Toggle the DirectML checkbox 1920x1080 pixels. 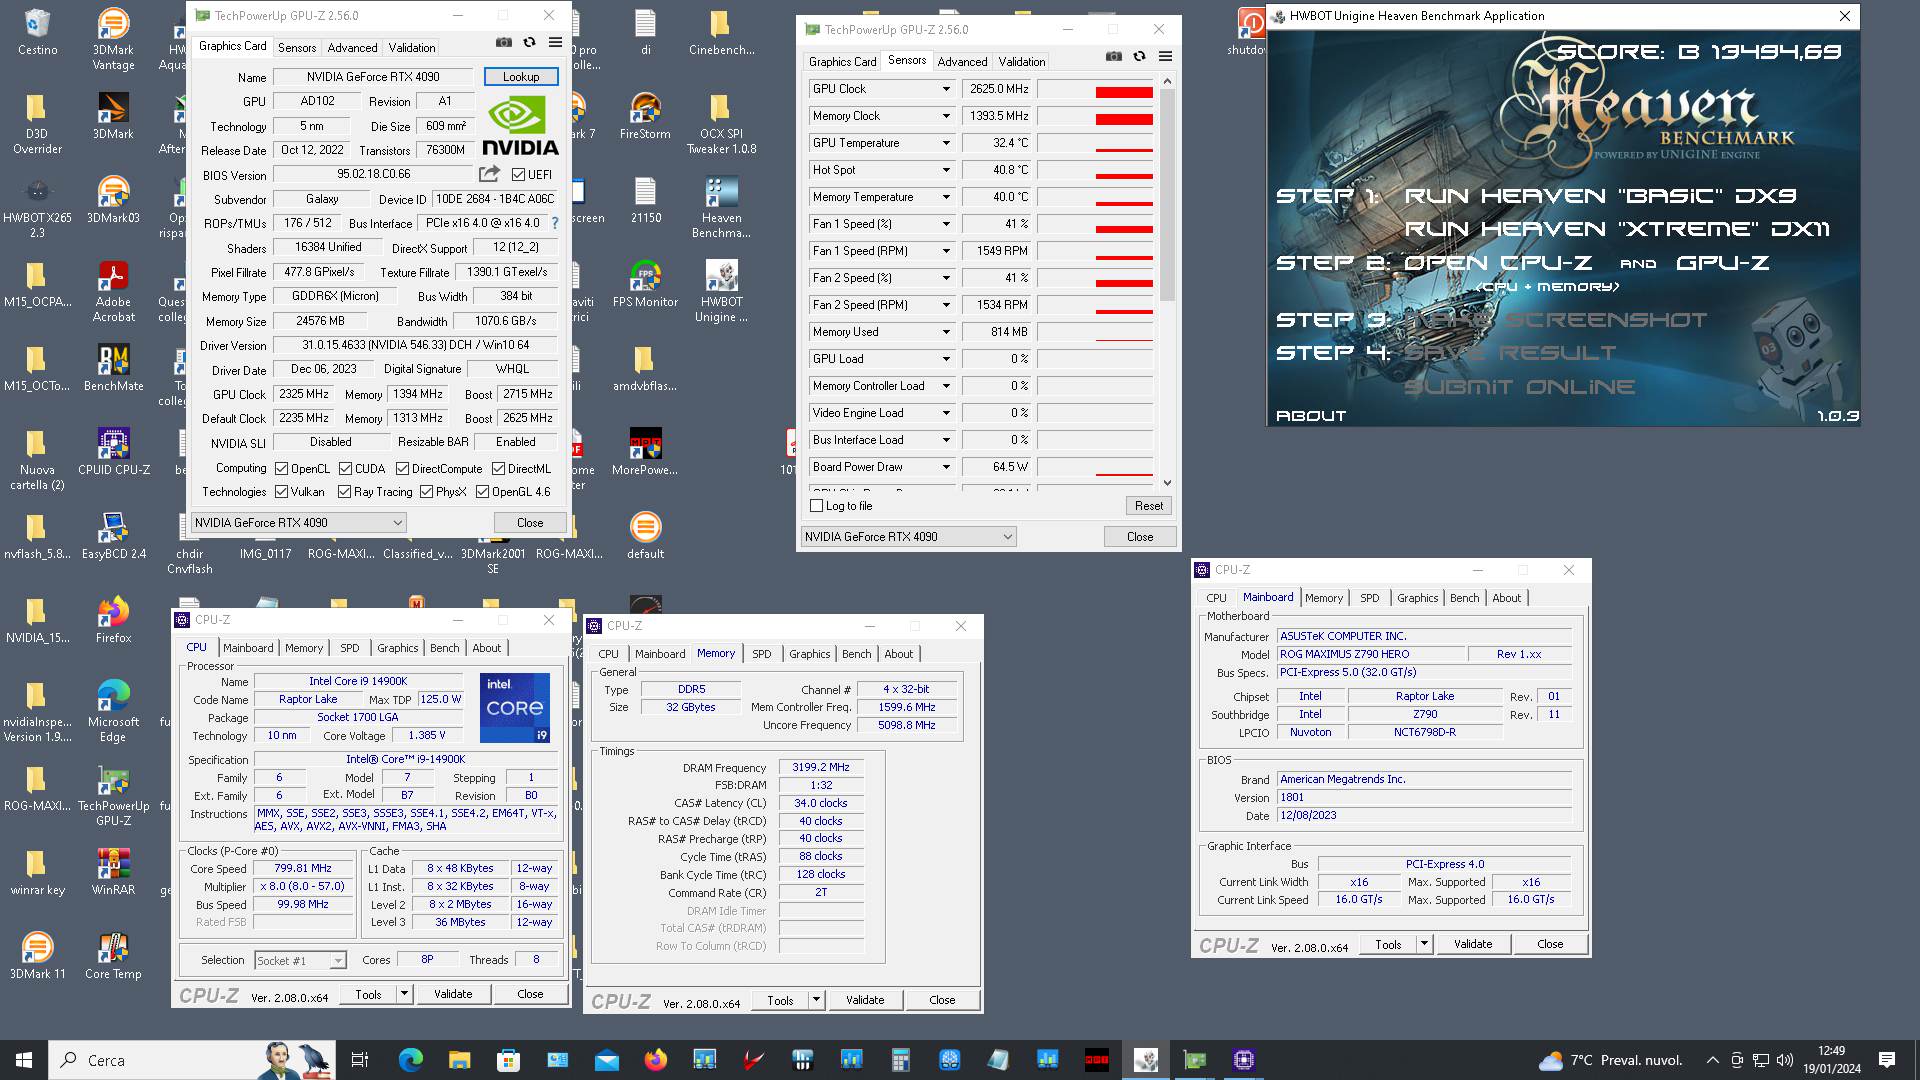pos(498,468)
